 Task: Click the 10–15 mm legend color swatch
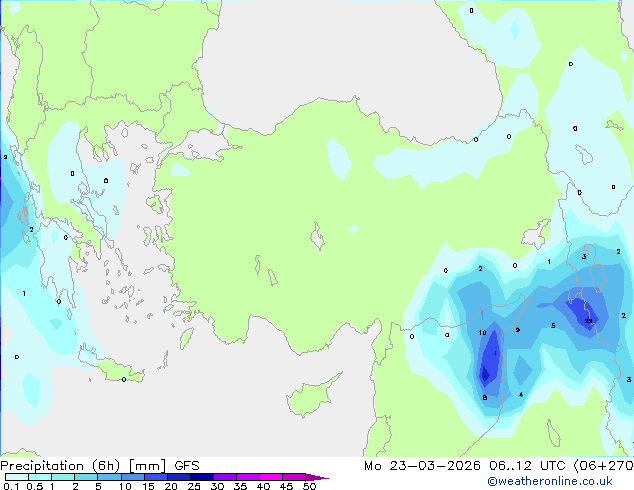(x=133, y=477)
